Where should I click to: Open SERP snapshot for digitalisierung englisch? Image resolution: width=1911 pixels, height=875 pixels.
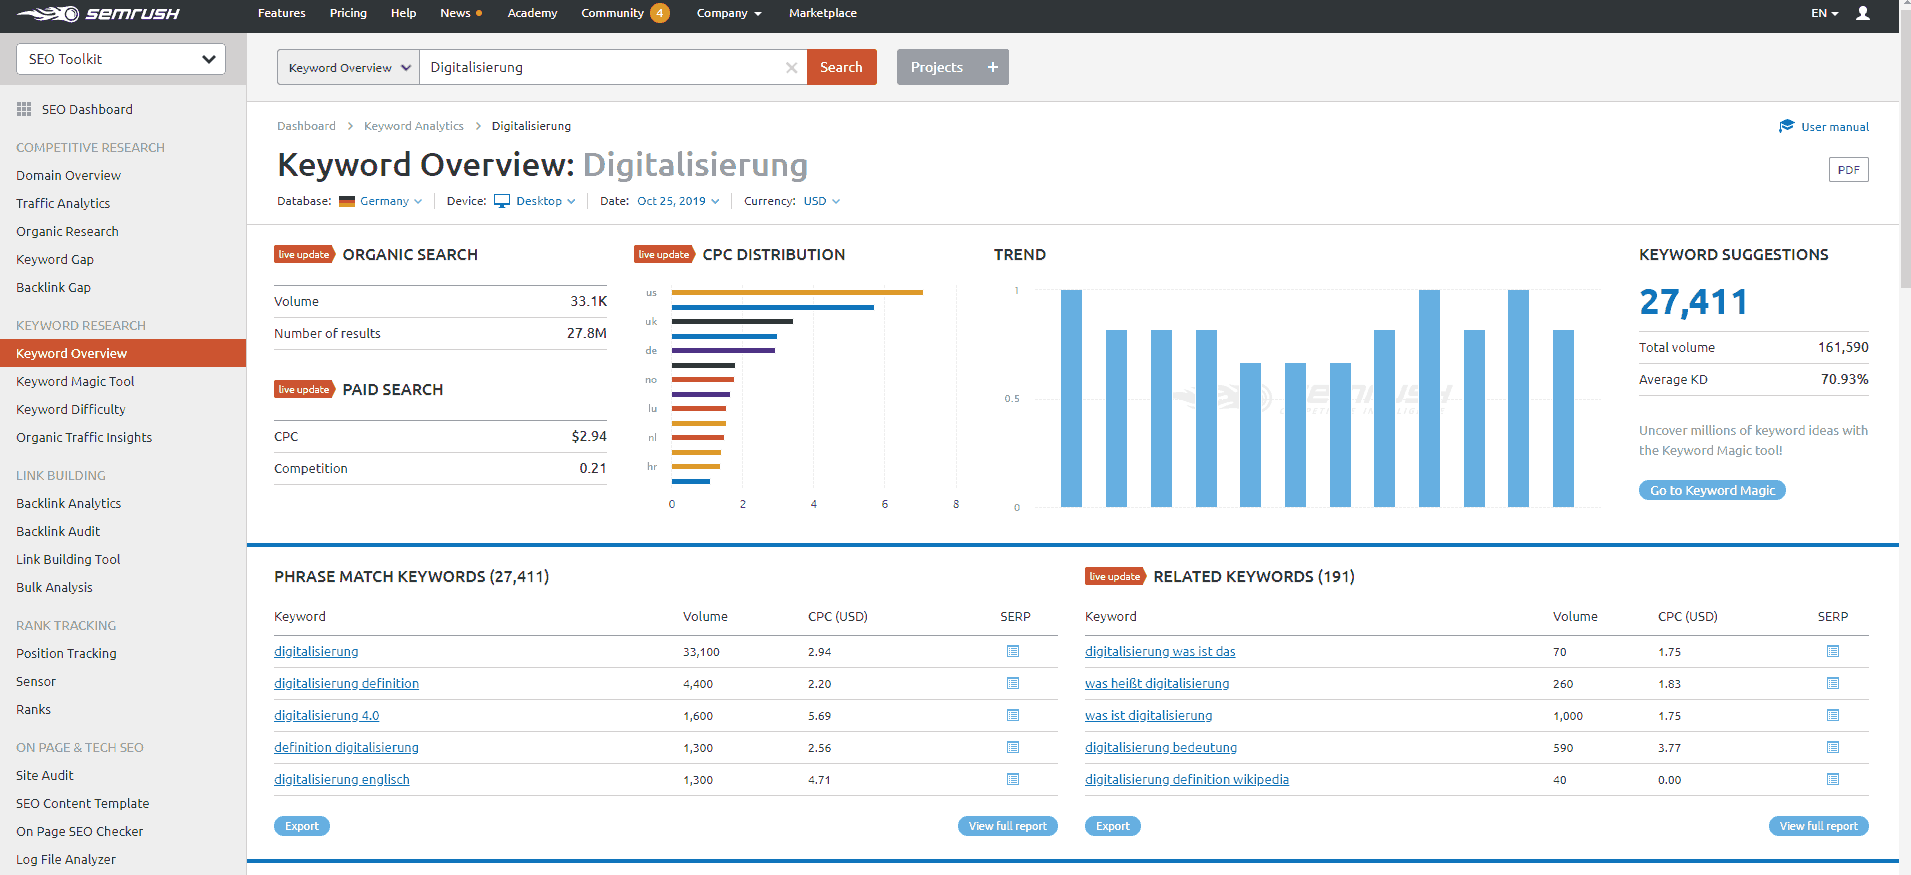[1013, 779]
